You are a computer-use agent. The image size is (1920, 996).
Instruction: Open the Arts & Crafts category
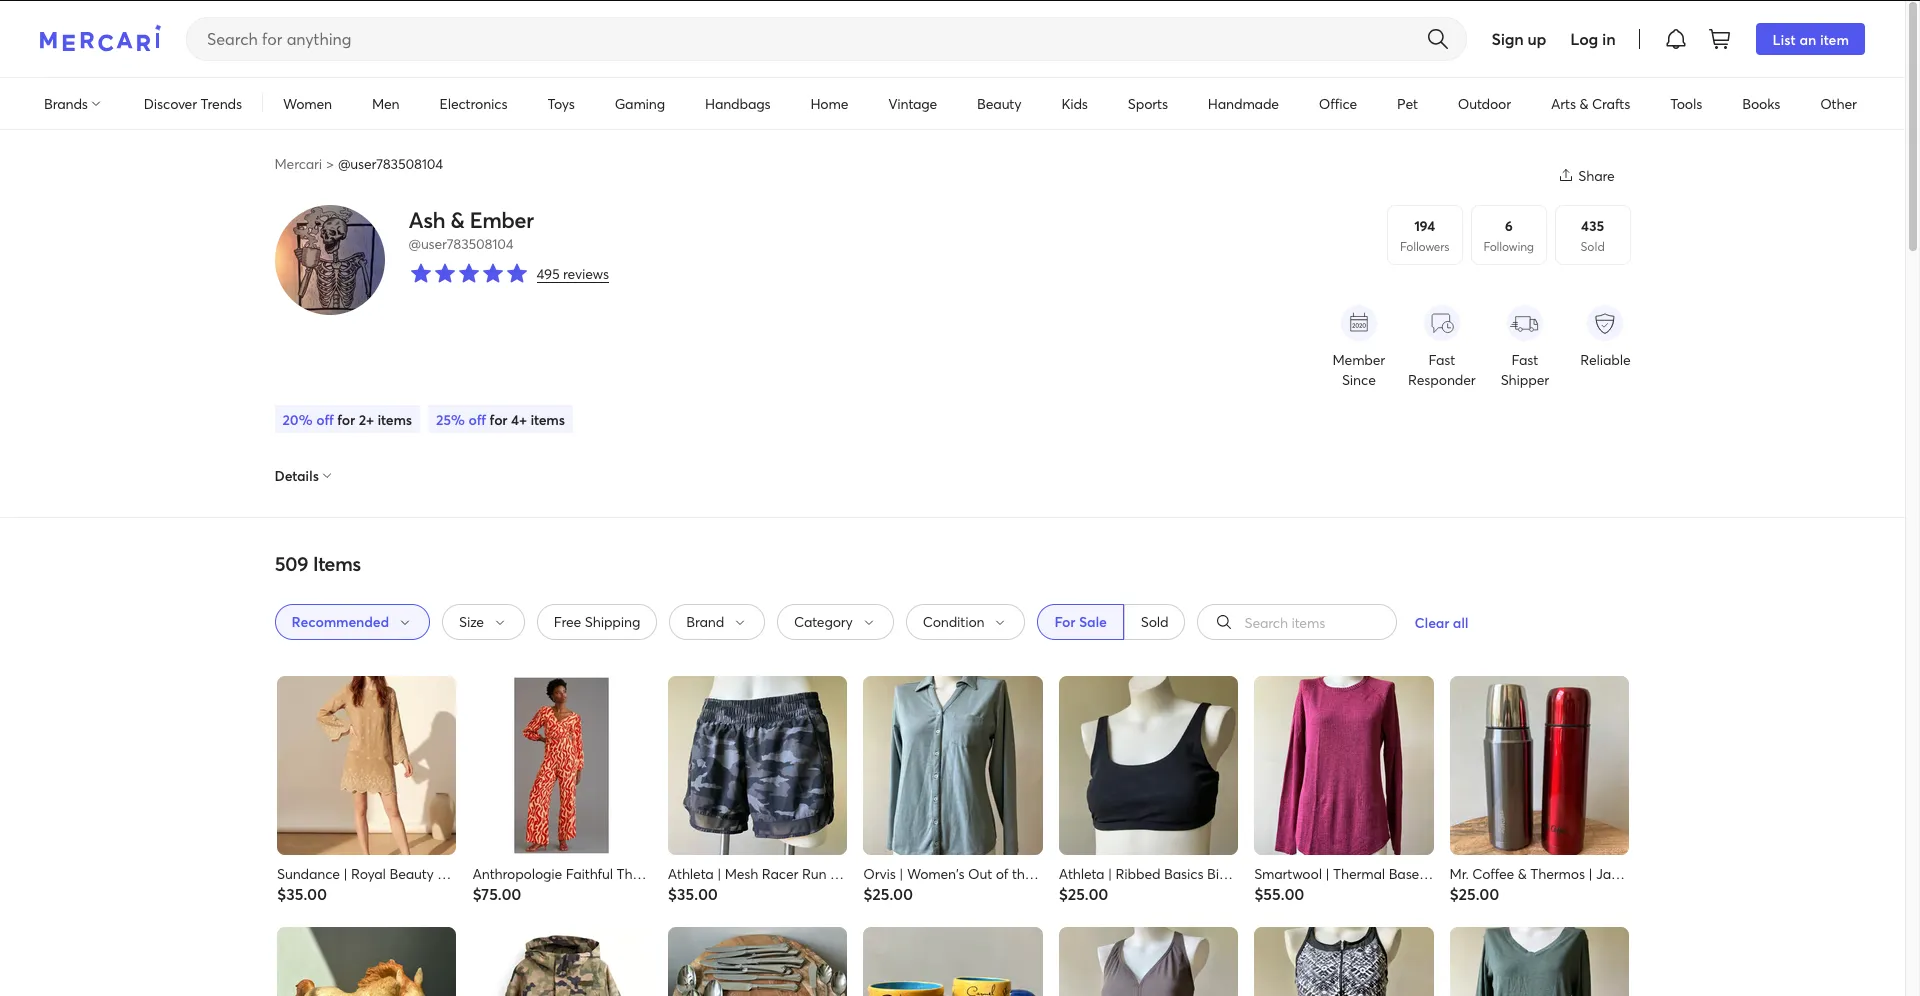[x=1590, y=104]
